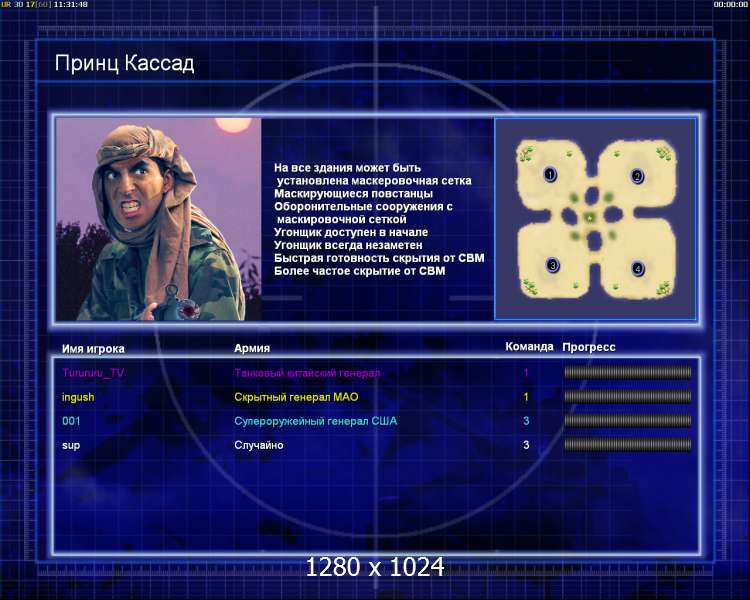Click Turururu_TV's loading progress bar
The height and width of the screenshot is (600, 750).
click(x=628, y=373)
